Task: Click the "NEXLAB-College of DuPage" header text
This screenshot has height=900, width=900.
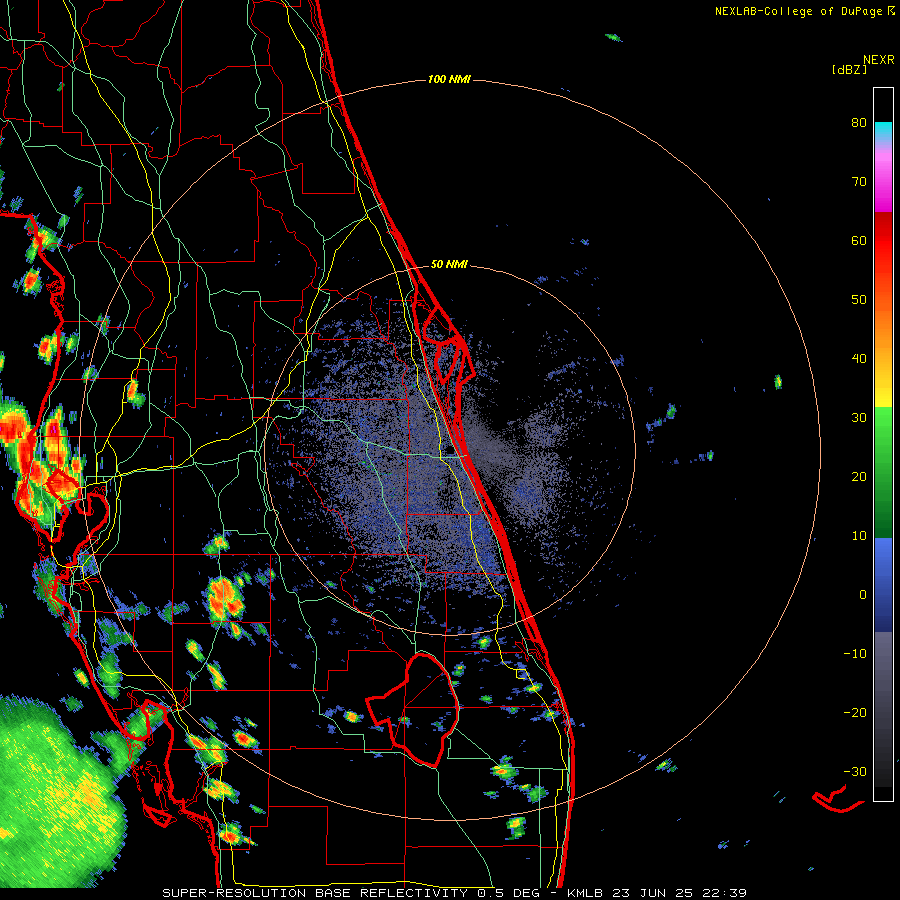Action: click(798, 11)
